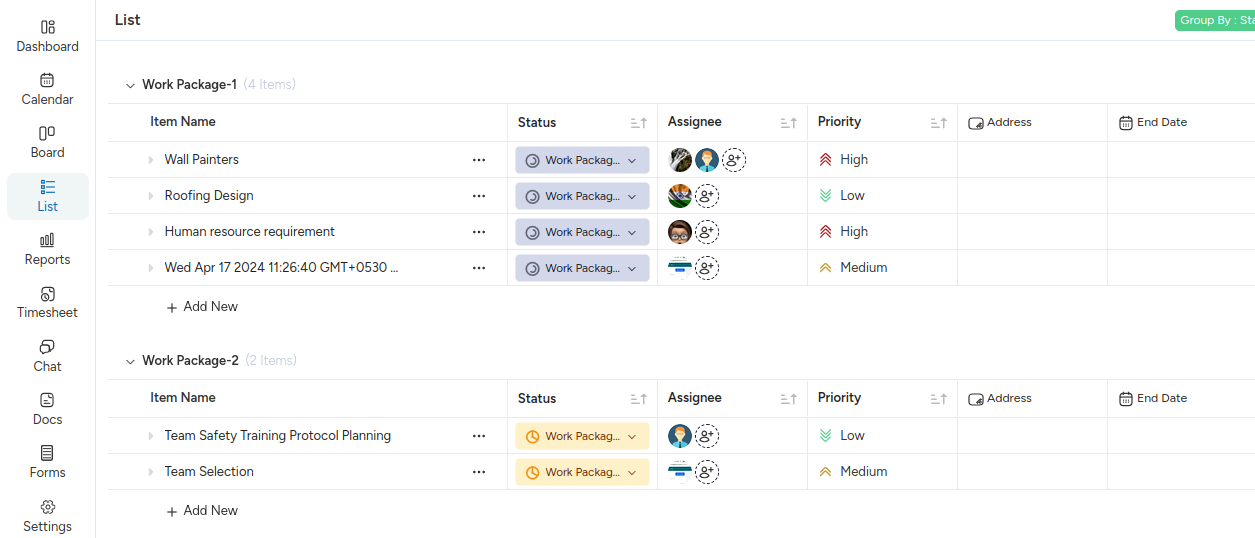Open the three-dots menu for Wall Painters

479,160
